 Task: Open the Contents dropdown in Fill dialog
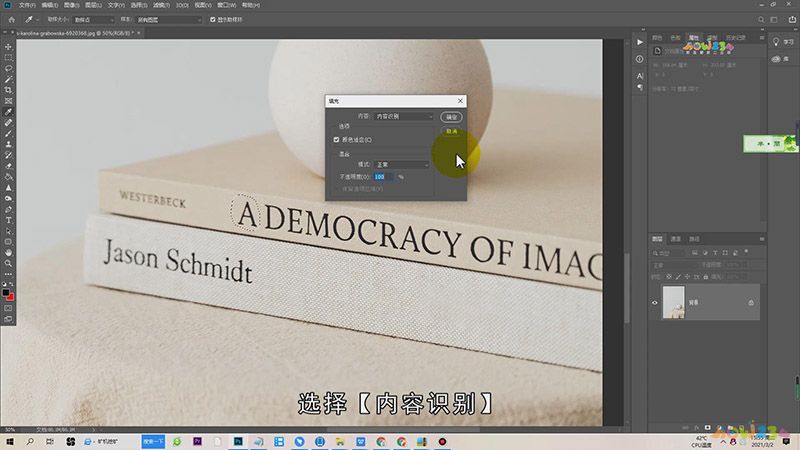[404, 116]
